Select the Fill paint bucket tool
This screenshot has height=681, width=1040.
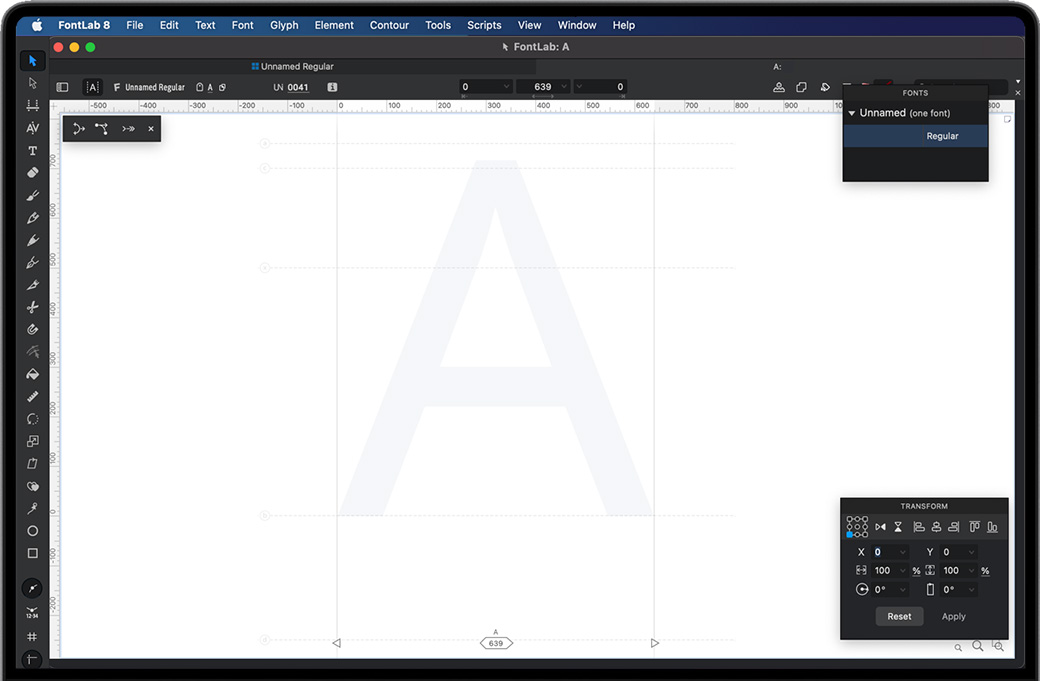pos(32,374)
